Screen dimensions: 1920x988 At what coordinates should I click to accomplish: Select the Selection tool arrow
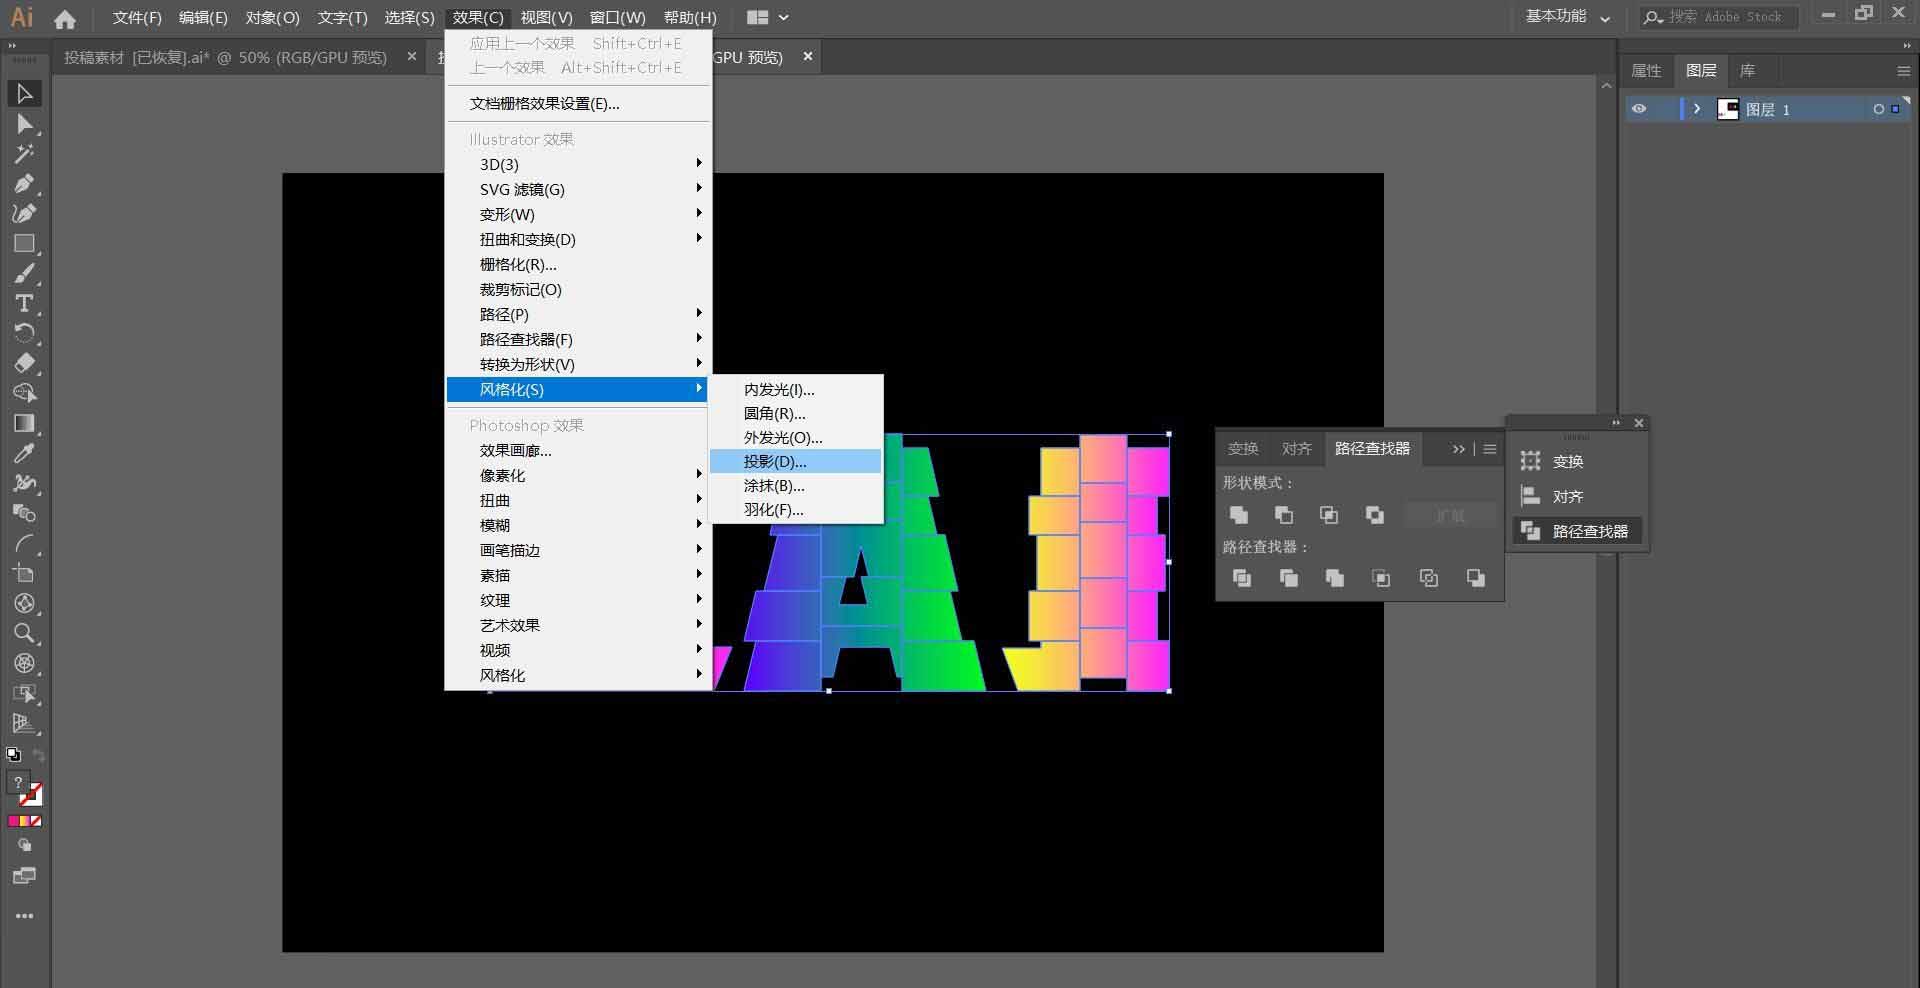click(x=25, y=94)
